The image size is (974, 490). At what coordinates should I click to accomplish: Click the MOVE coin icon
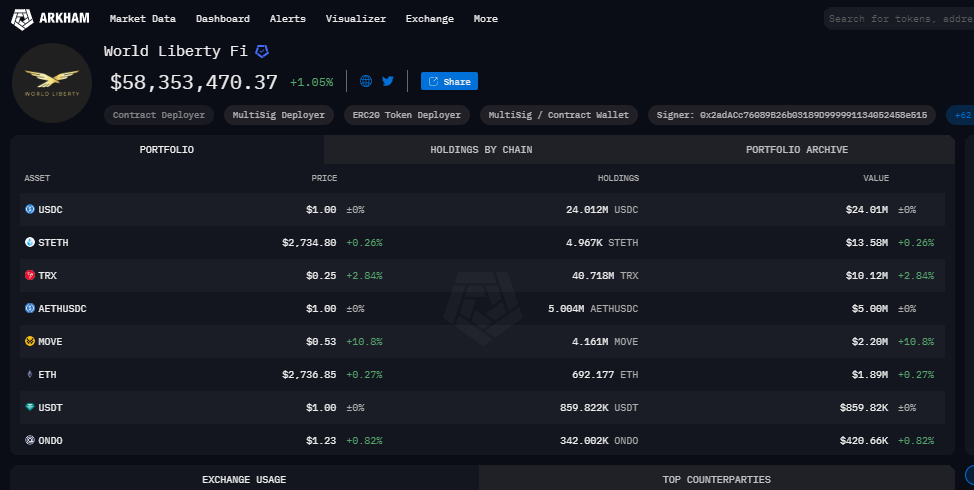coord(30,342)
